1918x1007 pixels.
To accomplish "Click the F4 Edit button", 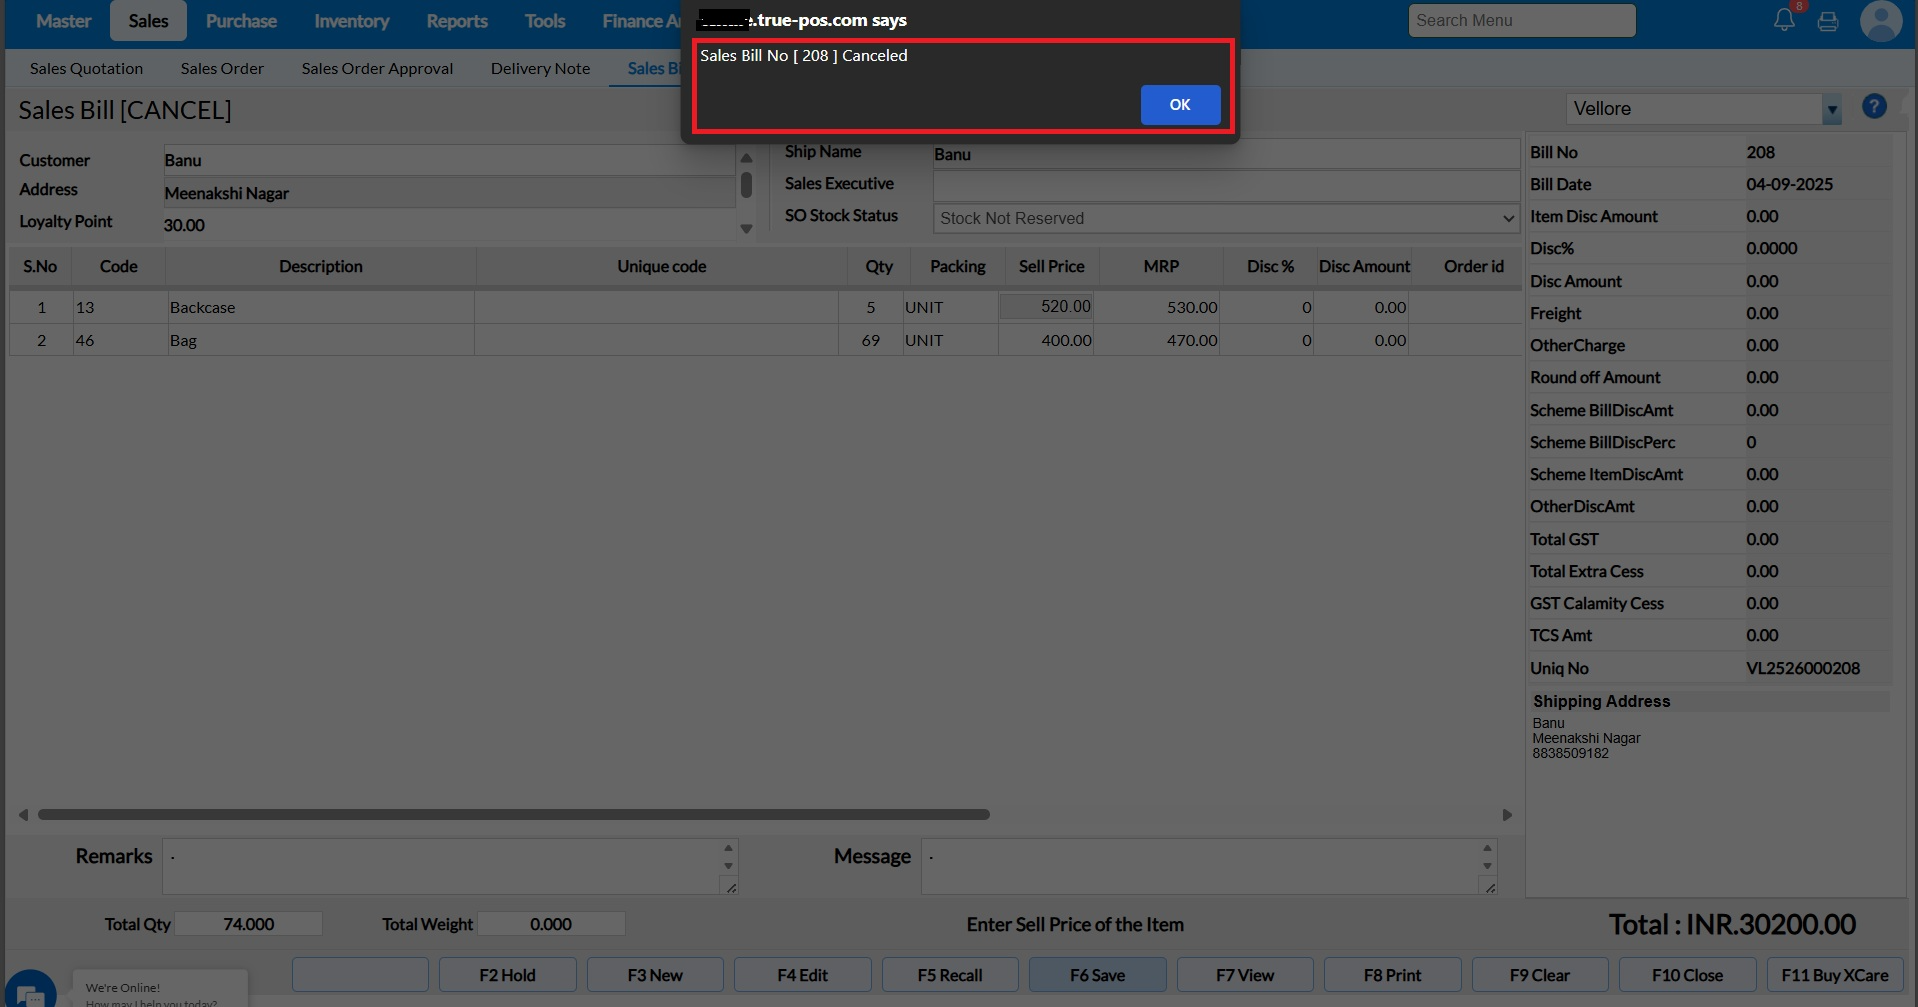I will [802, 975].
